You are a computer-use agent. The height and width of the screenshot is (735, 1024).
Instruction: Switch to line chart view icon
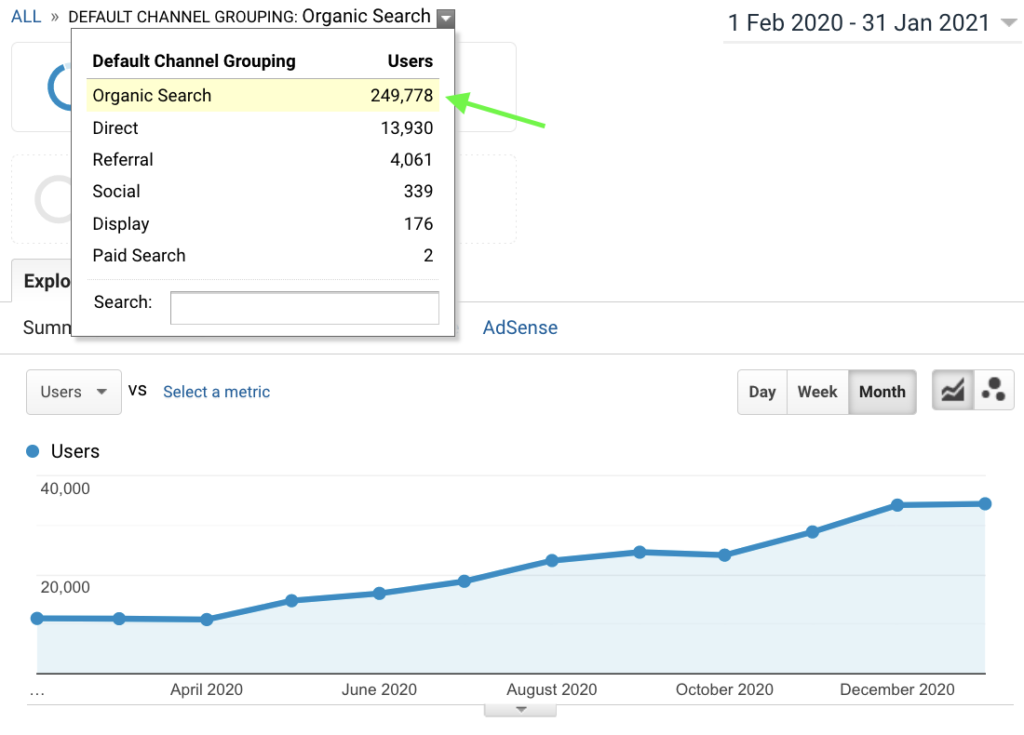pos(953,391)
